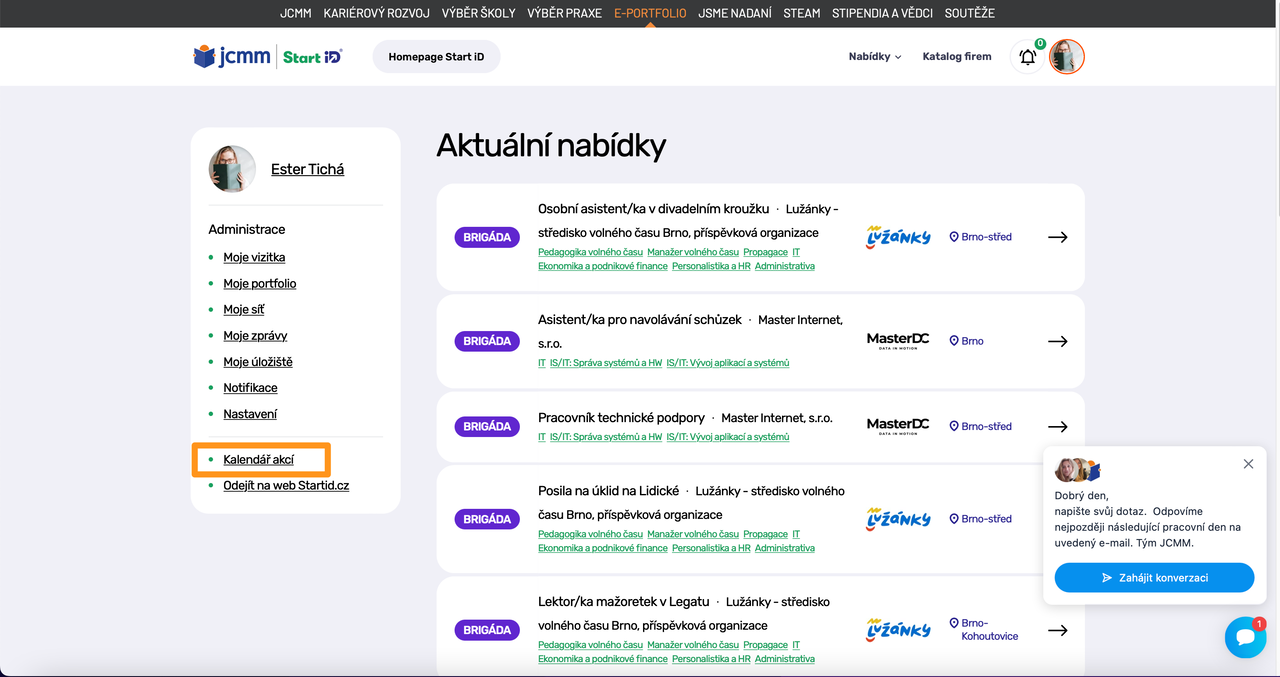1280x677 pixels.
Task: Click BRIGÁDA badge on Pracovník technické podpory
Action: (487, 426)
